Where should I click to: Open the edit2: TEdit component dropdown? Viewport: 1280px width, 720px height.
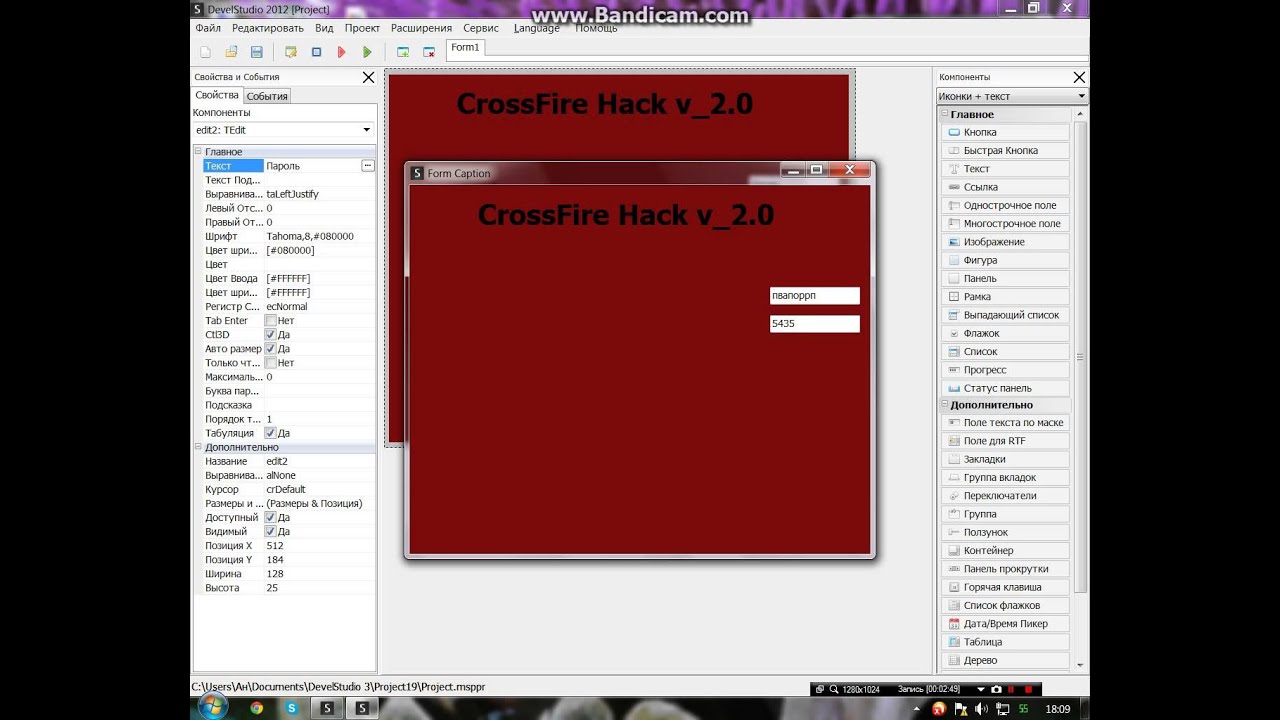366,130
